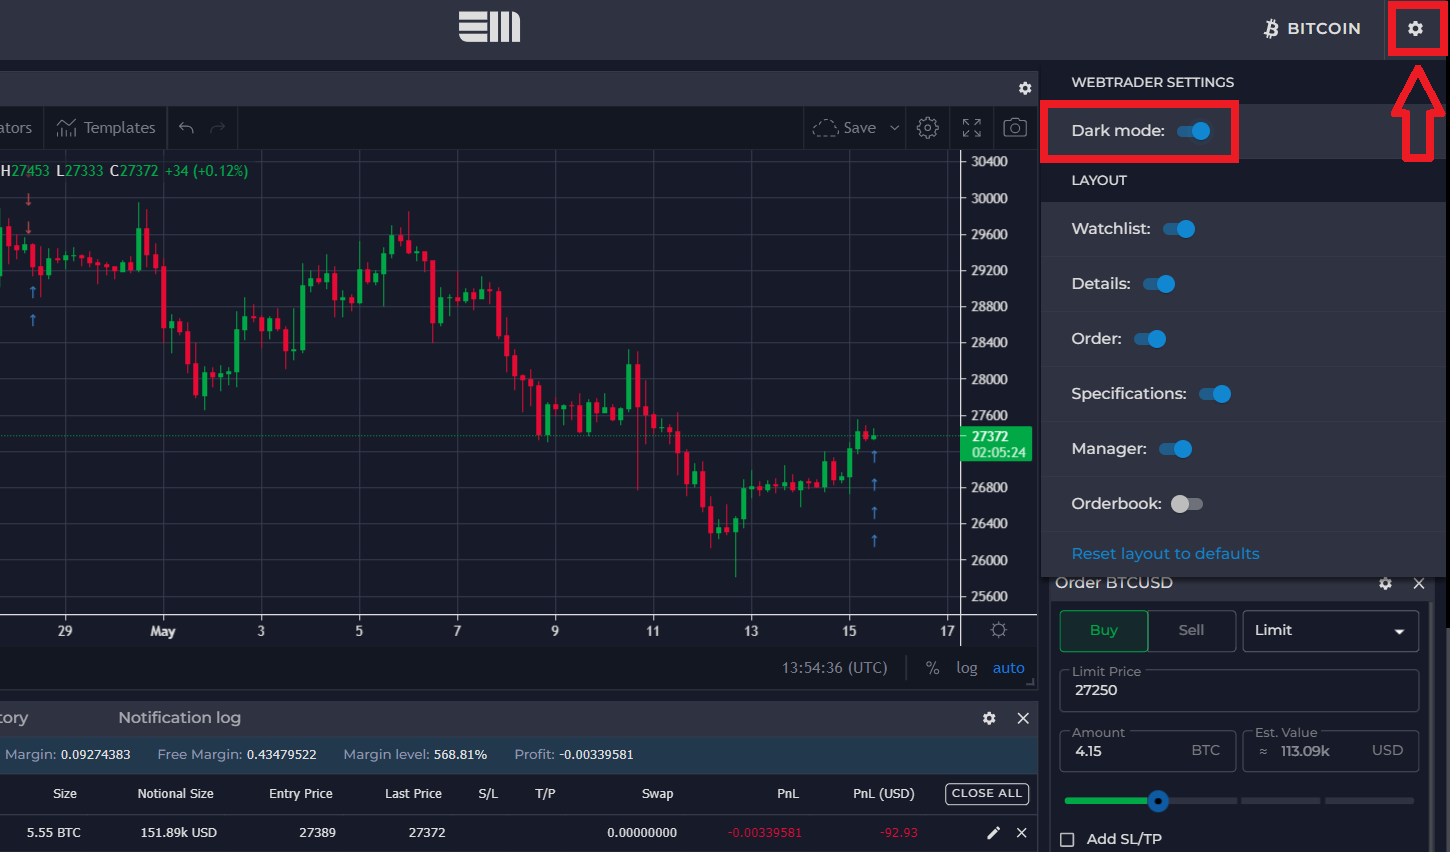The image size is (1450, 852).
Task: Toggle Manager layout switch
Action: (x=1176, y=449)
